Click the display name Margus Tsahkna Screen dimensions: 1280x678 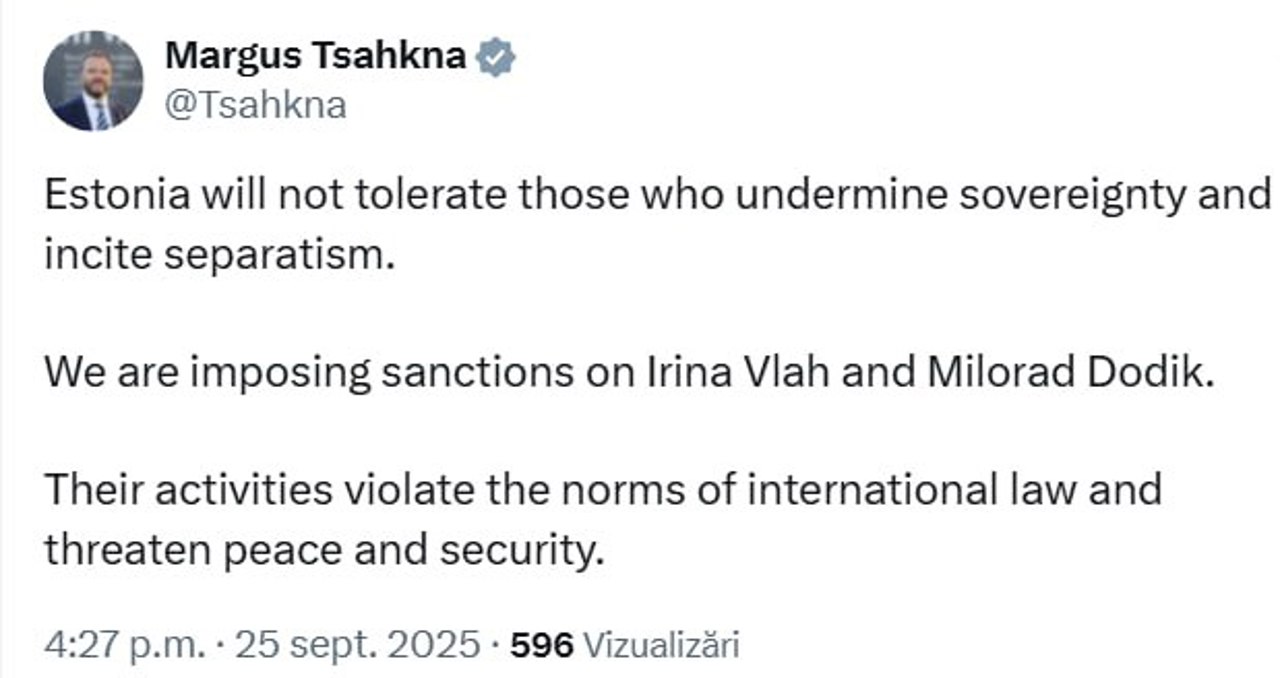(315, 56)
